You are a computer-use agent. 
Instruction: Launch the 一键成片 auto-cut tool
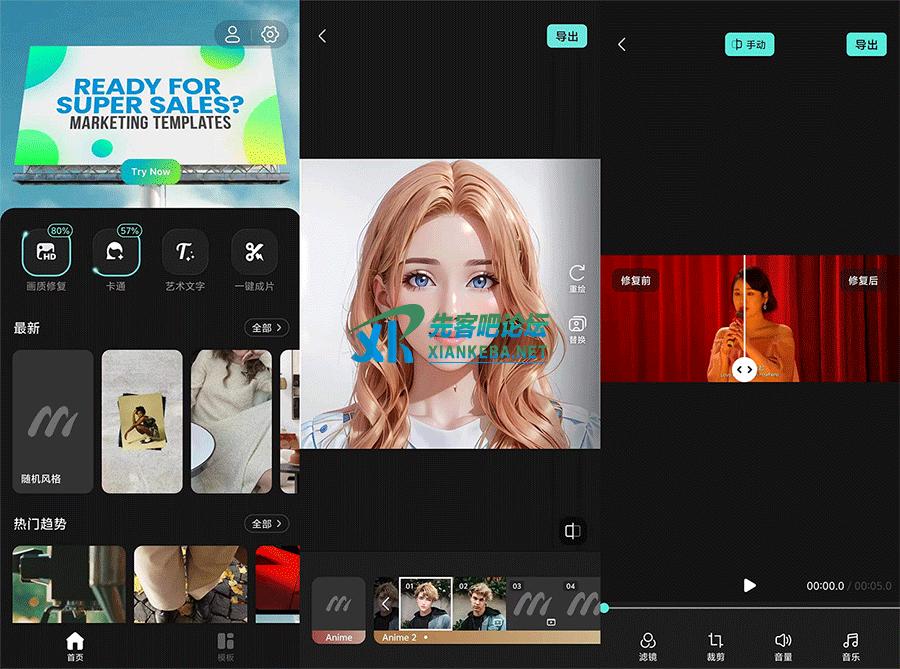coord(254,253)
